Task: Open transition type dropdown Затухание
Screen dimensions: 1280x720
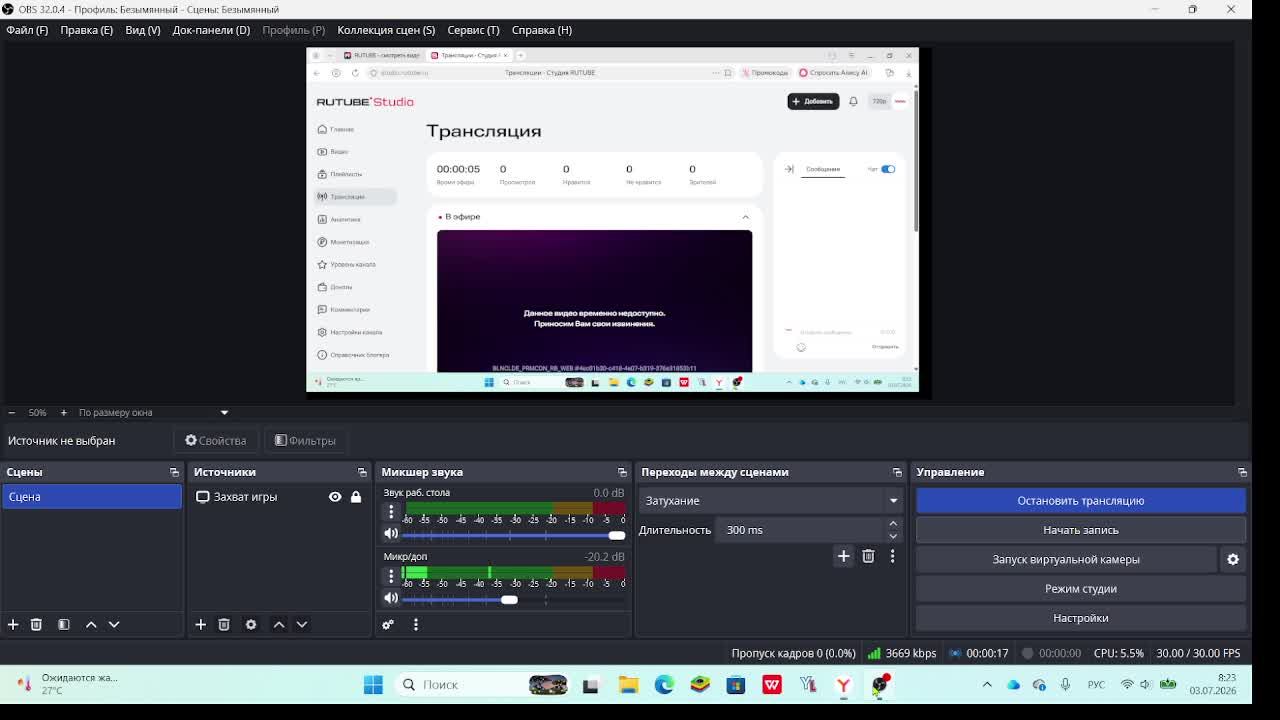Action: tap(770, 501)
